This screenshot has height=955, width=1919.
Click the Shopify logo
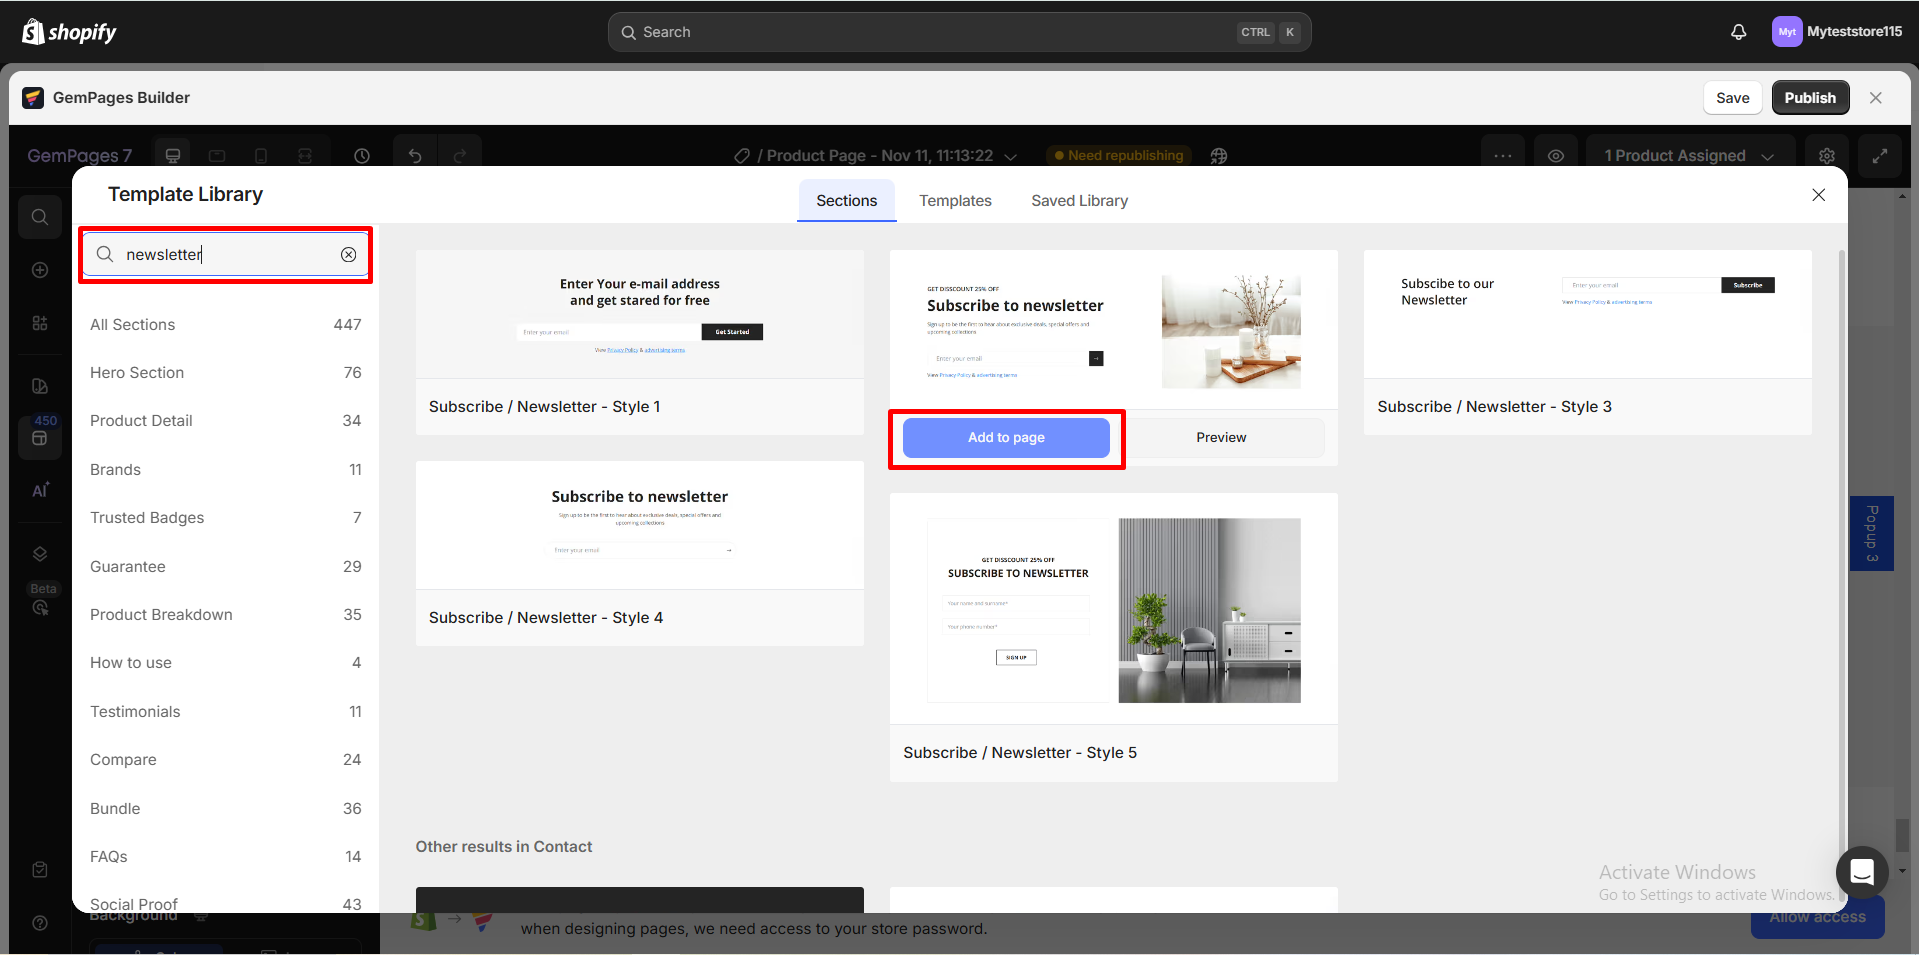pos(69,32)
